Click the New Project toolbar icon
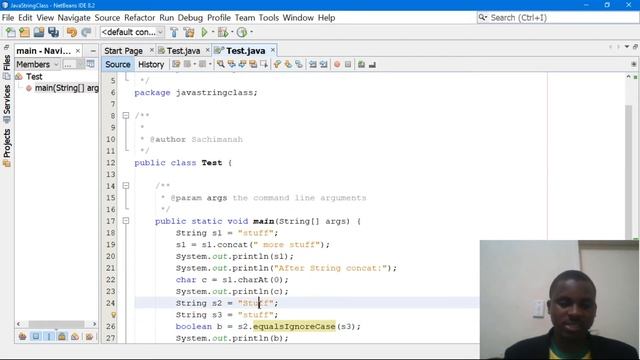This screenshot has height=360, width=640. click(x=24, y=32)
